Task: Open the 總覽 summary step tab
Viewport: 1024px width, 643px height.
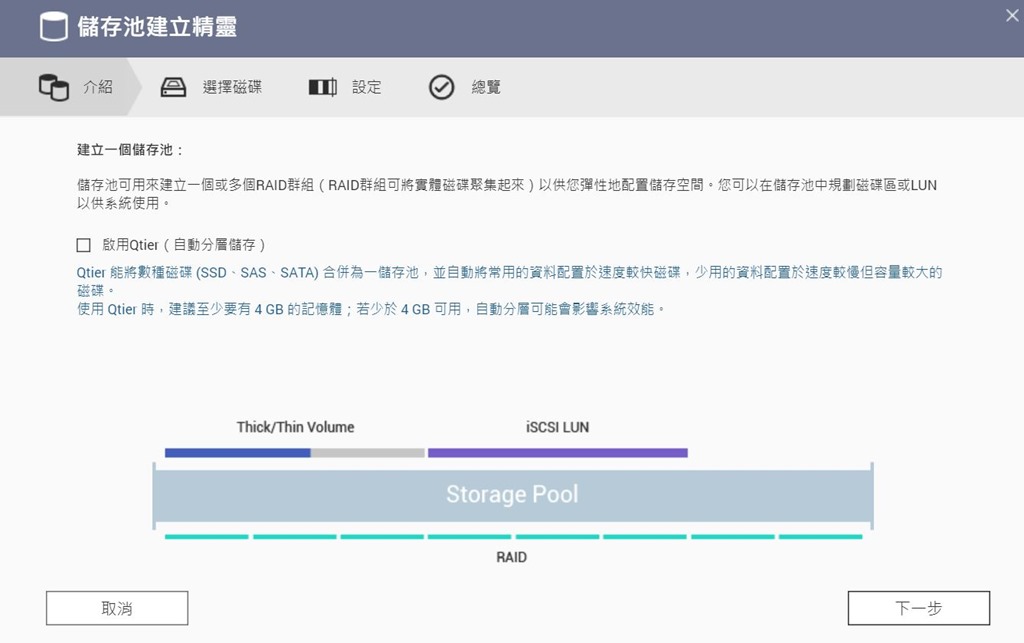Action: click(x=486, y=87)
